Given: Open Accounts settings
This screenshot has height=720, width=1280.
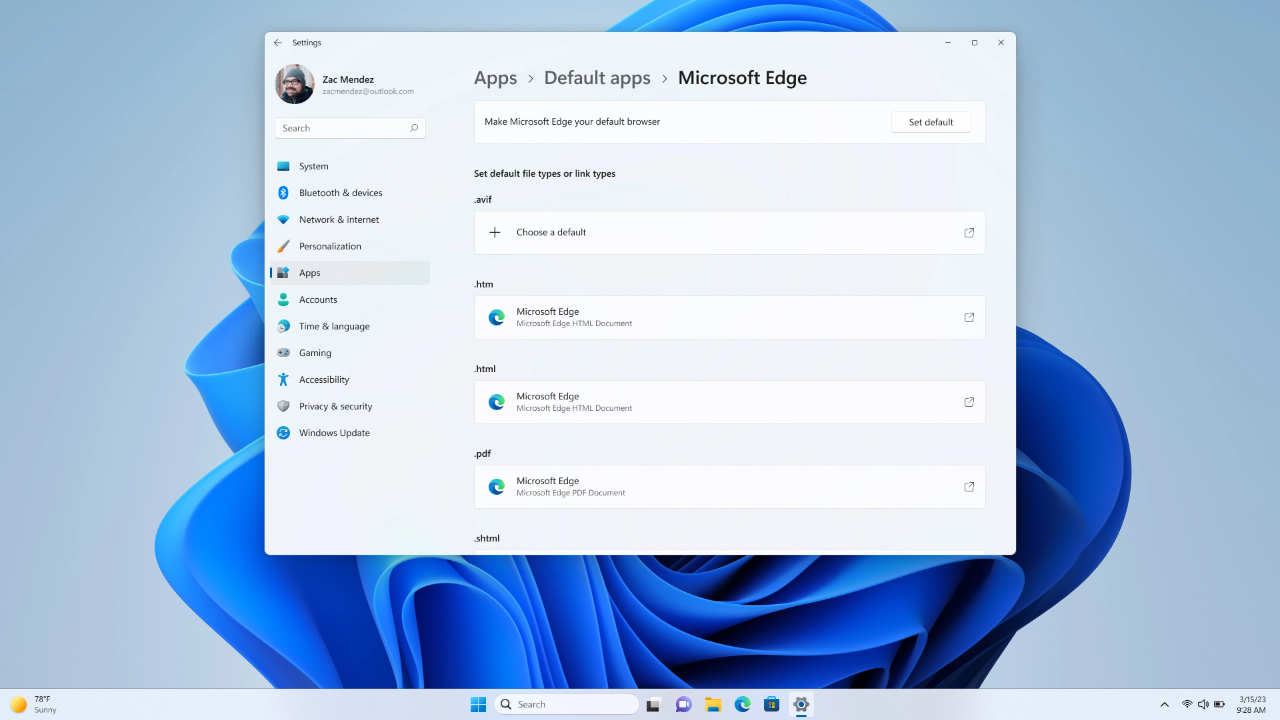Looking at the screenshot, I should 350,300.
